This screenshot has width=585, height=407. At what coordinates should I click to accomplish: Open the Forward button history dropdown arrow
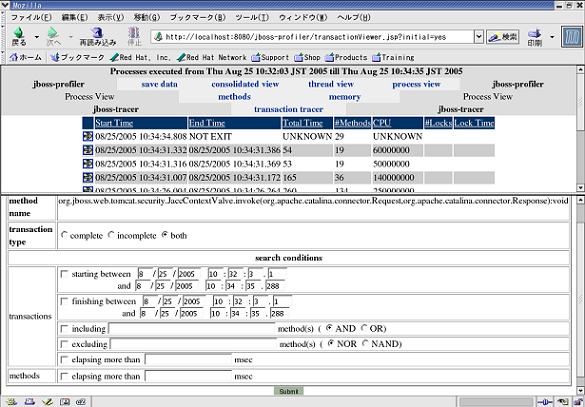tap(71, 37)
